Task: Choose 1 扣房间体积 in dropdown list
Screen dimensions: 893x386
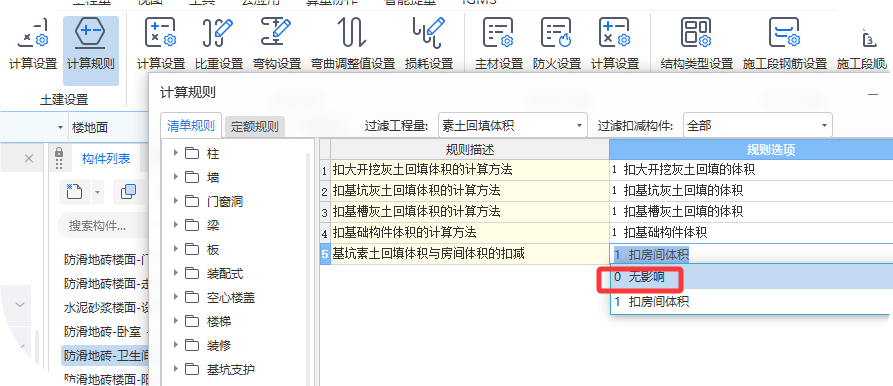Action: click(x=751, y=302)
